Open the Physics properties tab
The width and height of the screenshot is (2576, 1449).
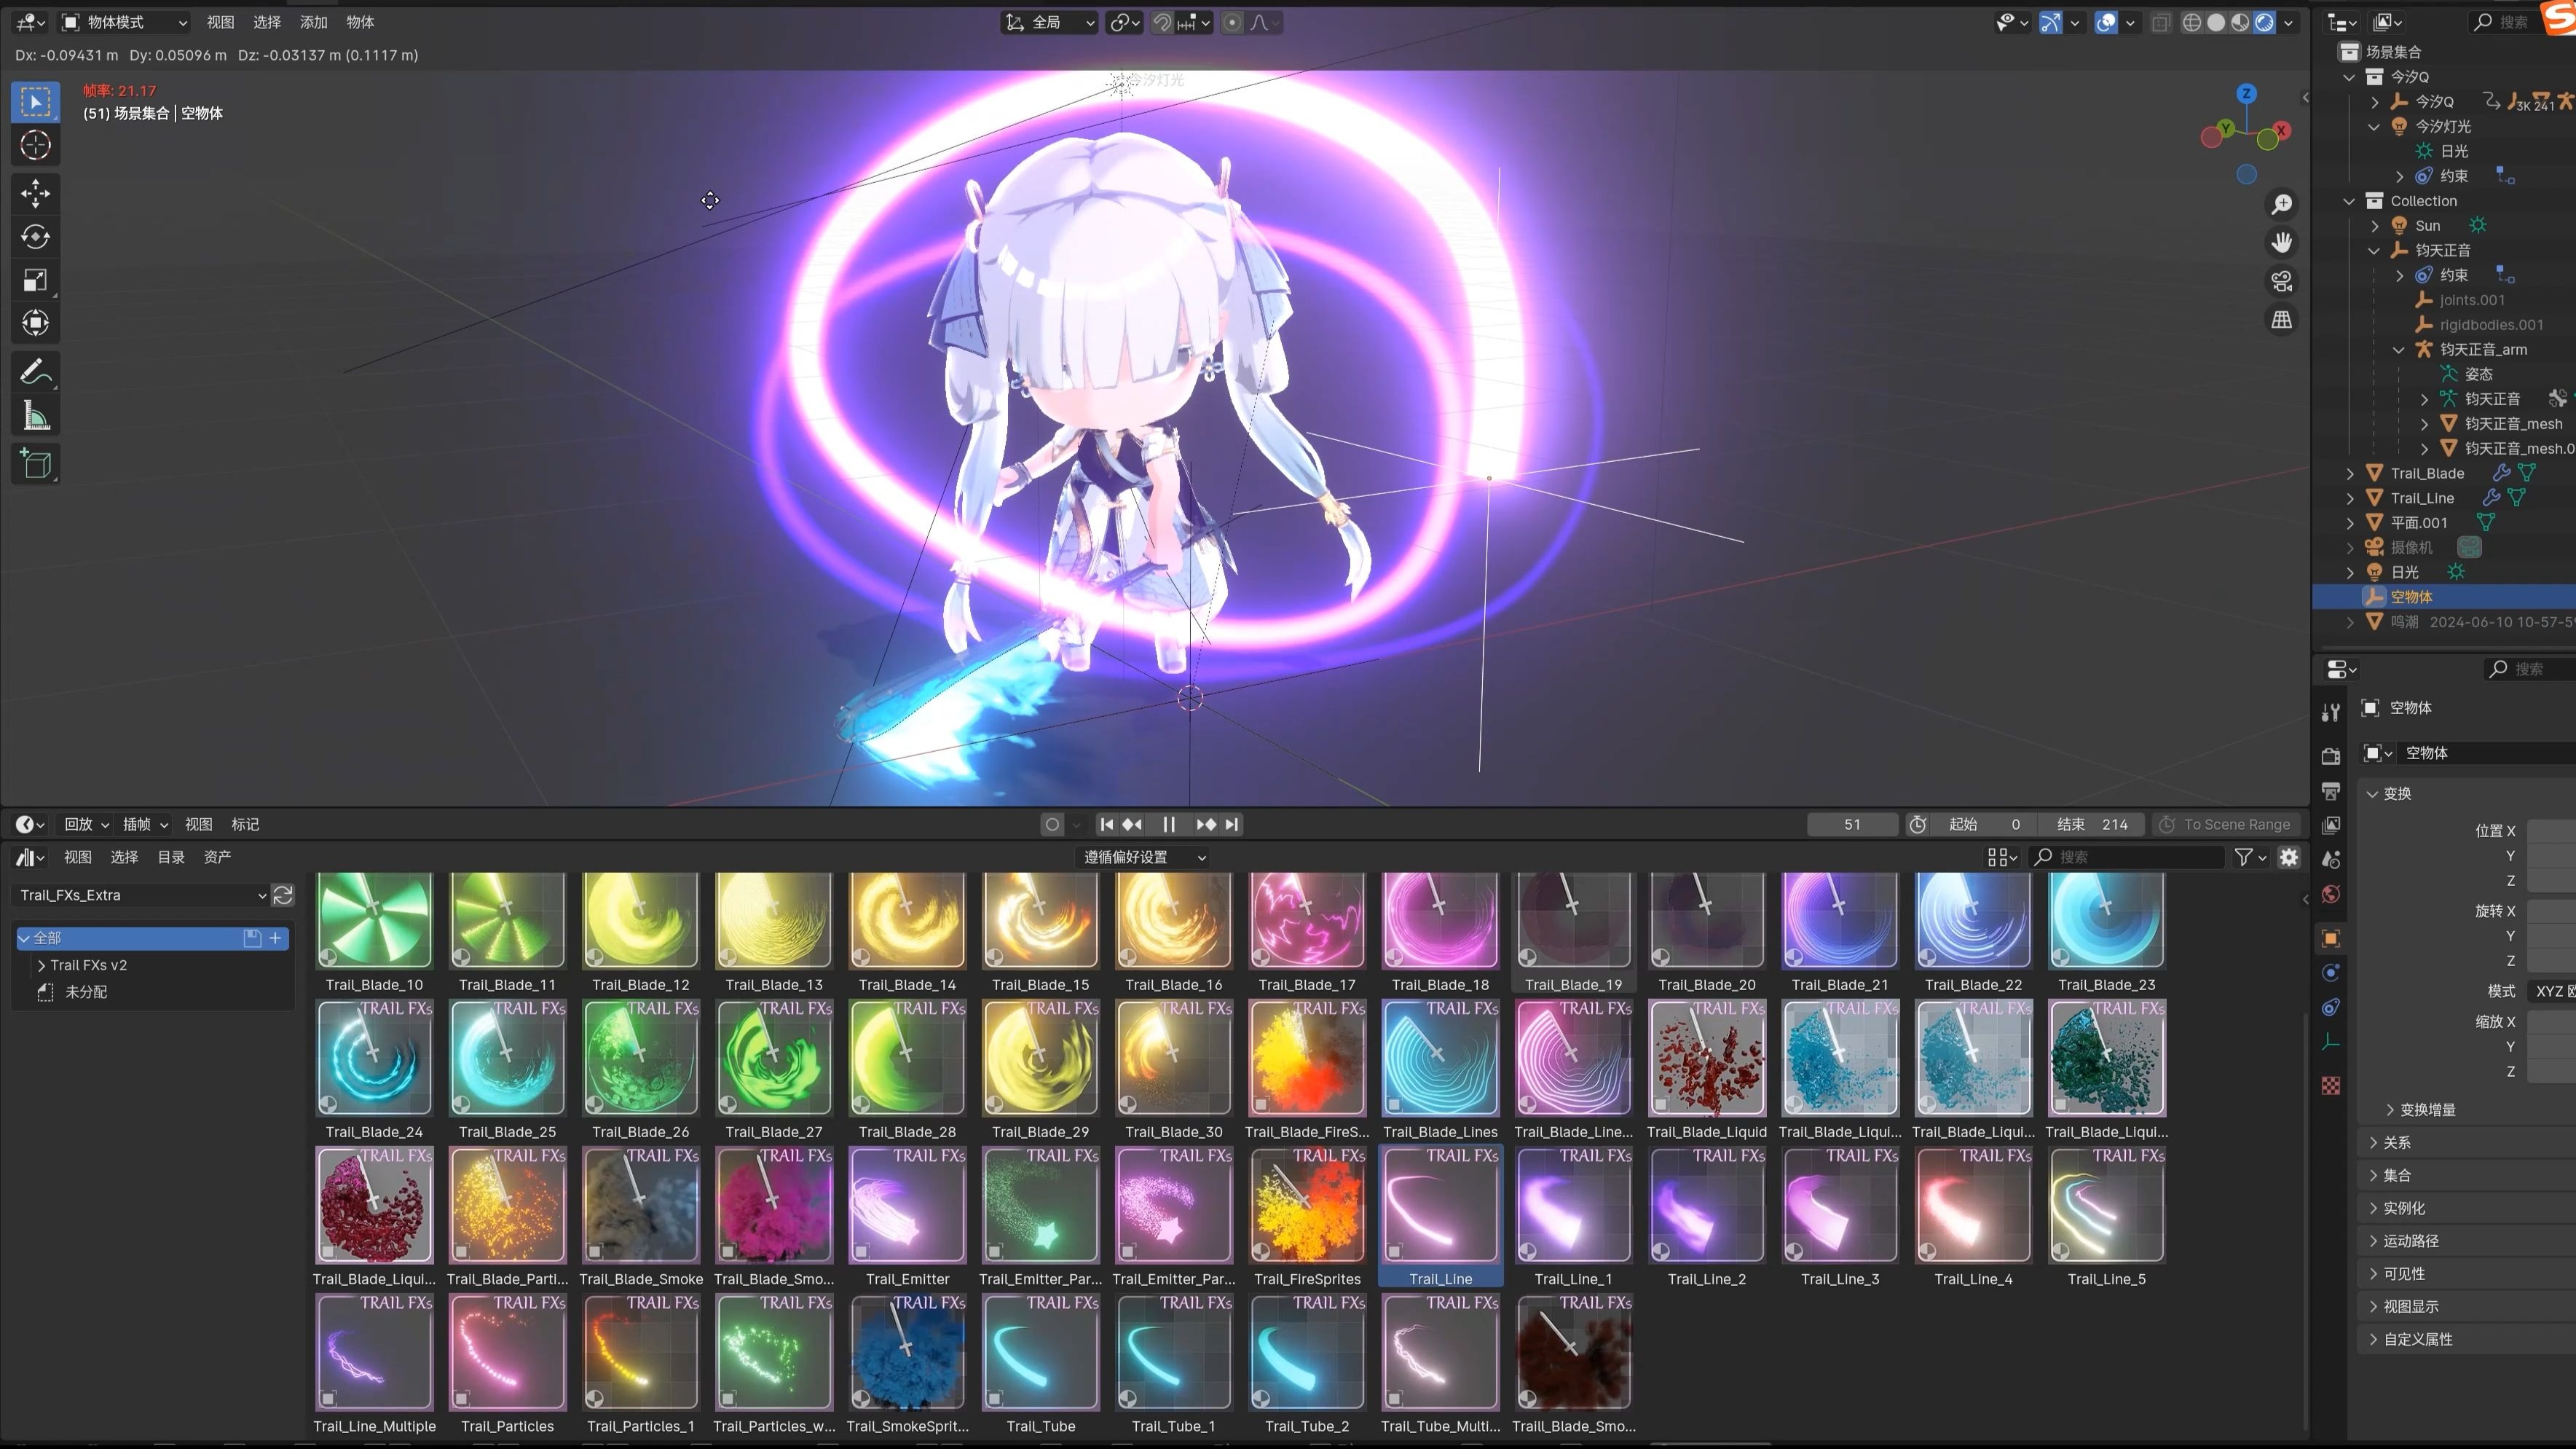(2331, 973)
